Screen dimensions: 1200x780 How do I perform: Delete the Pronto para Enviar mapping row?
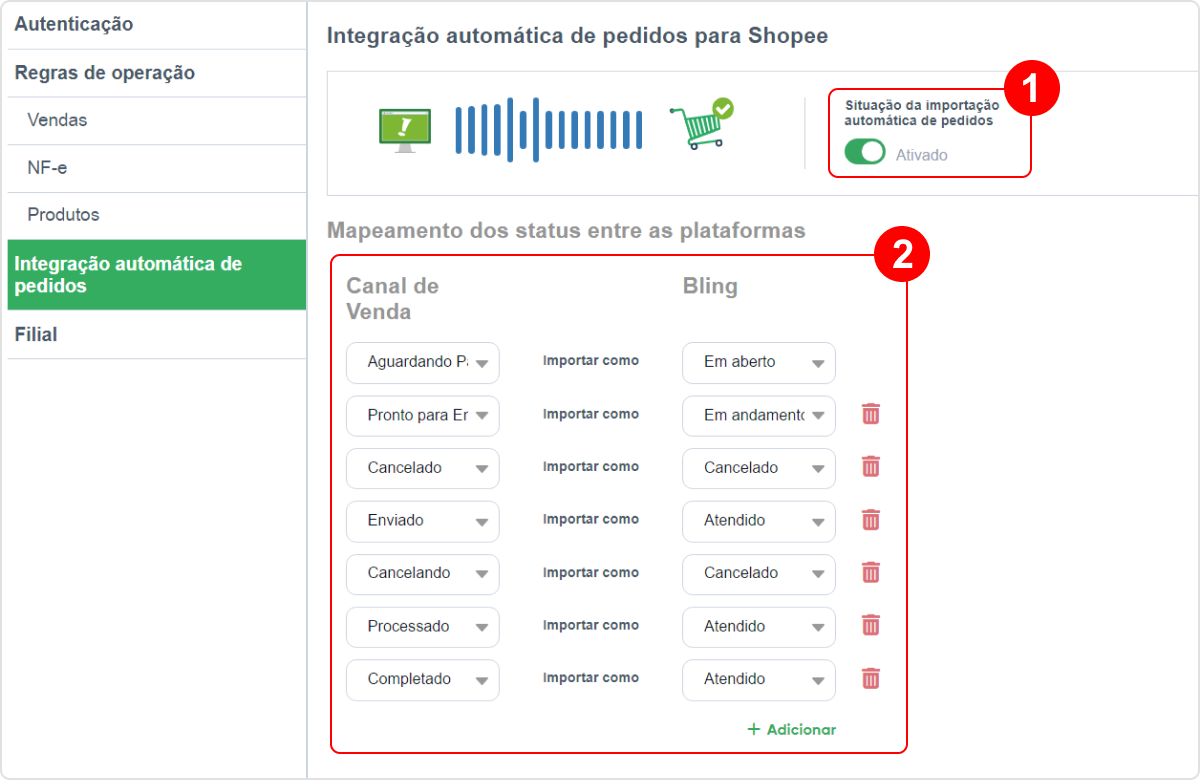click(x=871, y=414)
